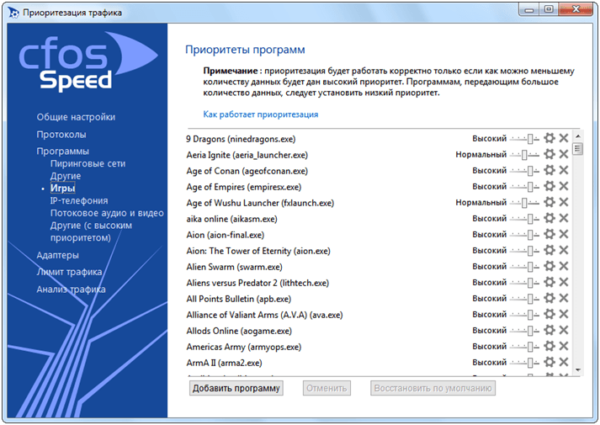The width and height of the screenshot is (600, 425).
Task: Delete Age of Empires via X icon
Action: pyautogui.click(x=564, y=186)
